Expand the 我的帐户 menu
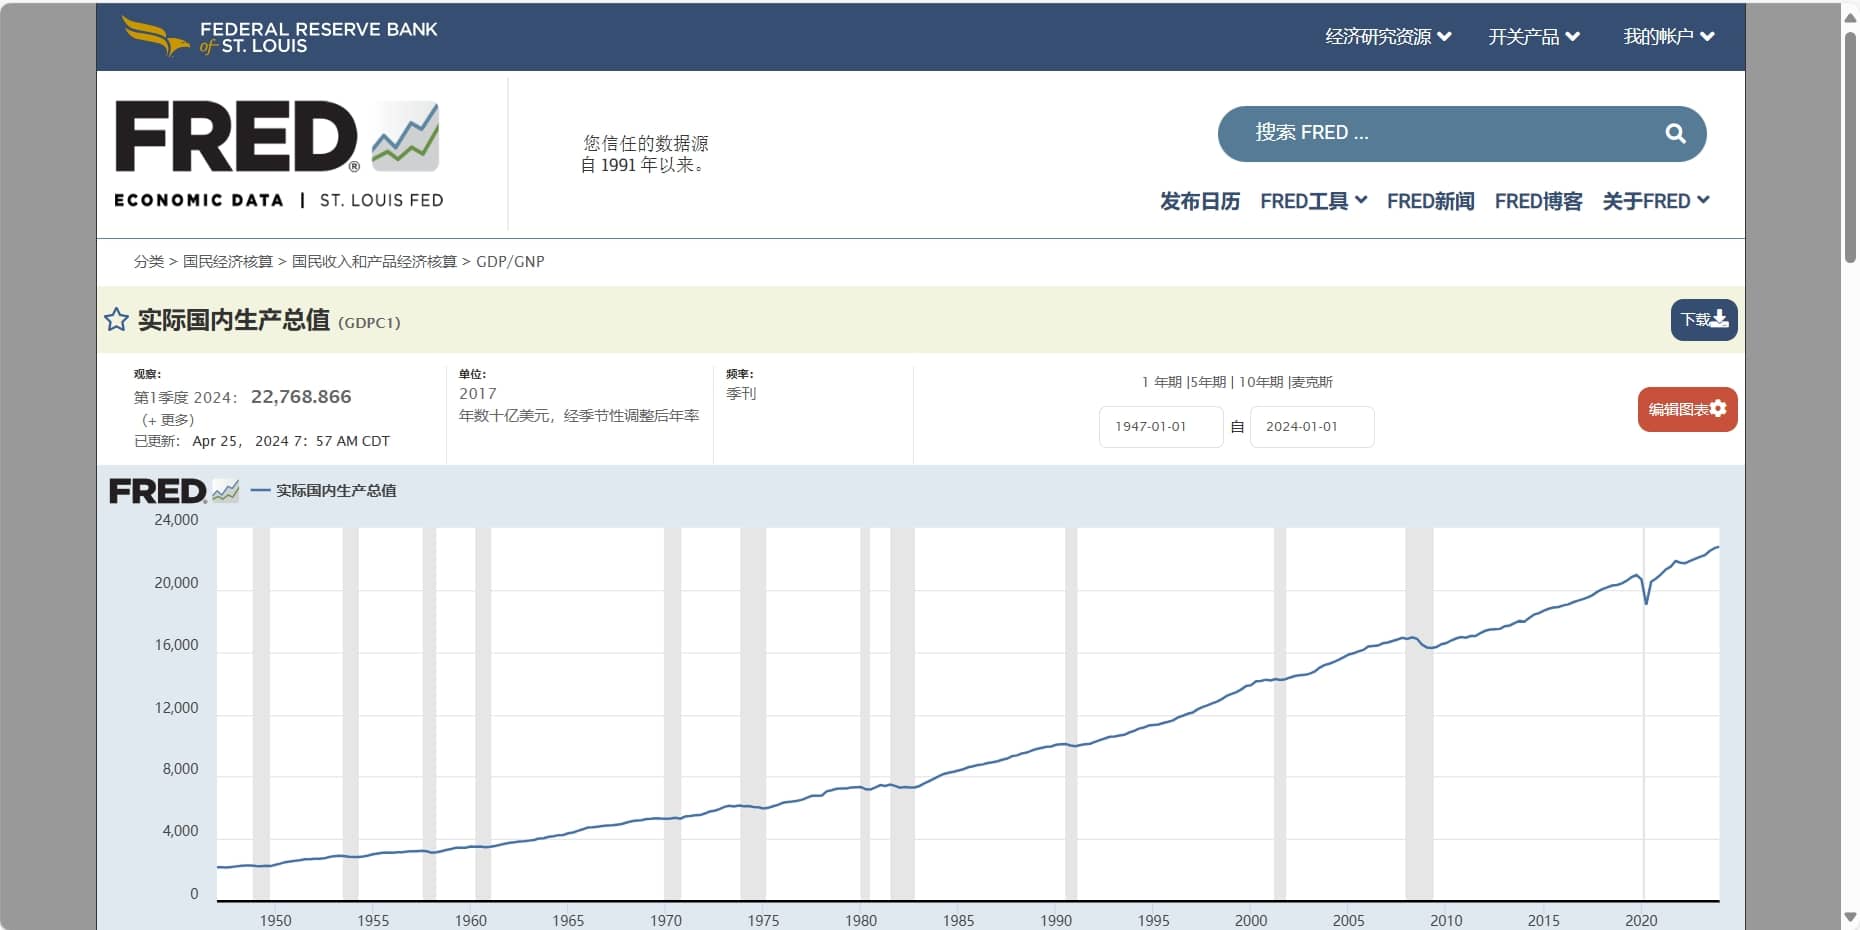 coord(1669,37)
